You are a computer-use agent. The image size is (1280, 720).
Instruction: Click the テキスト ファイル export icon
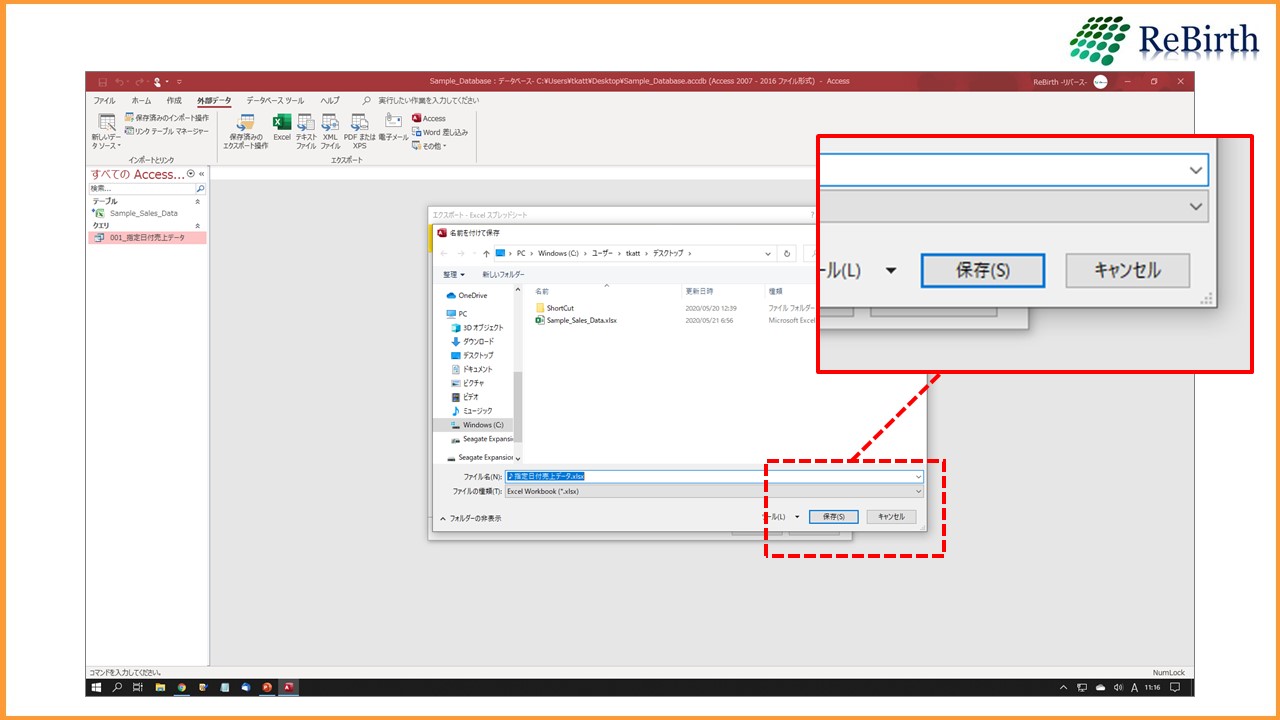click(x=306, y=131)
